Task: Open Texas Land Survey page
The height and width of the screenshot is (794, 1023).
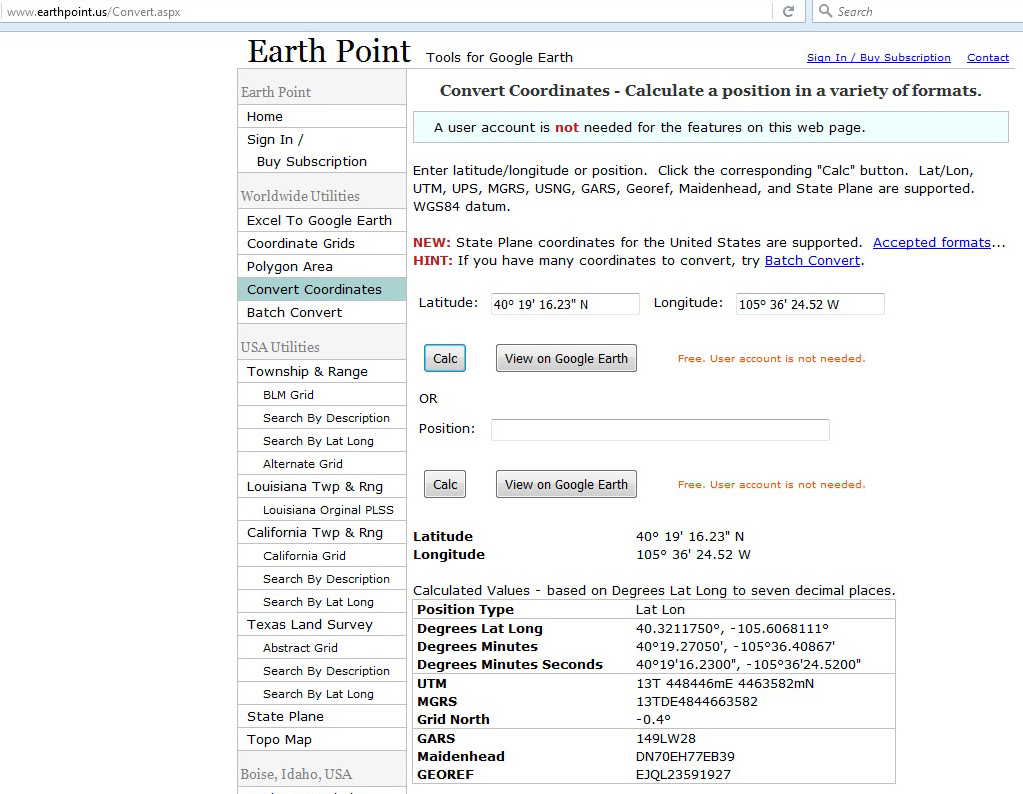Action: 322,624
